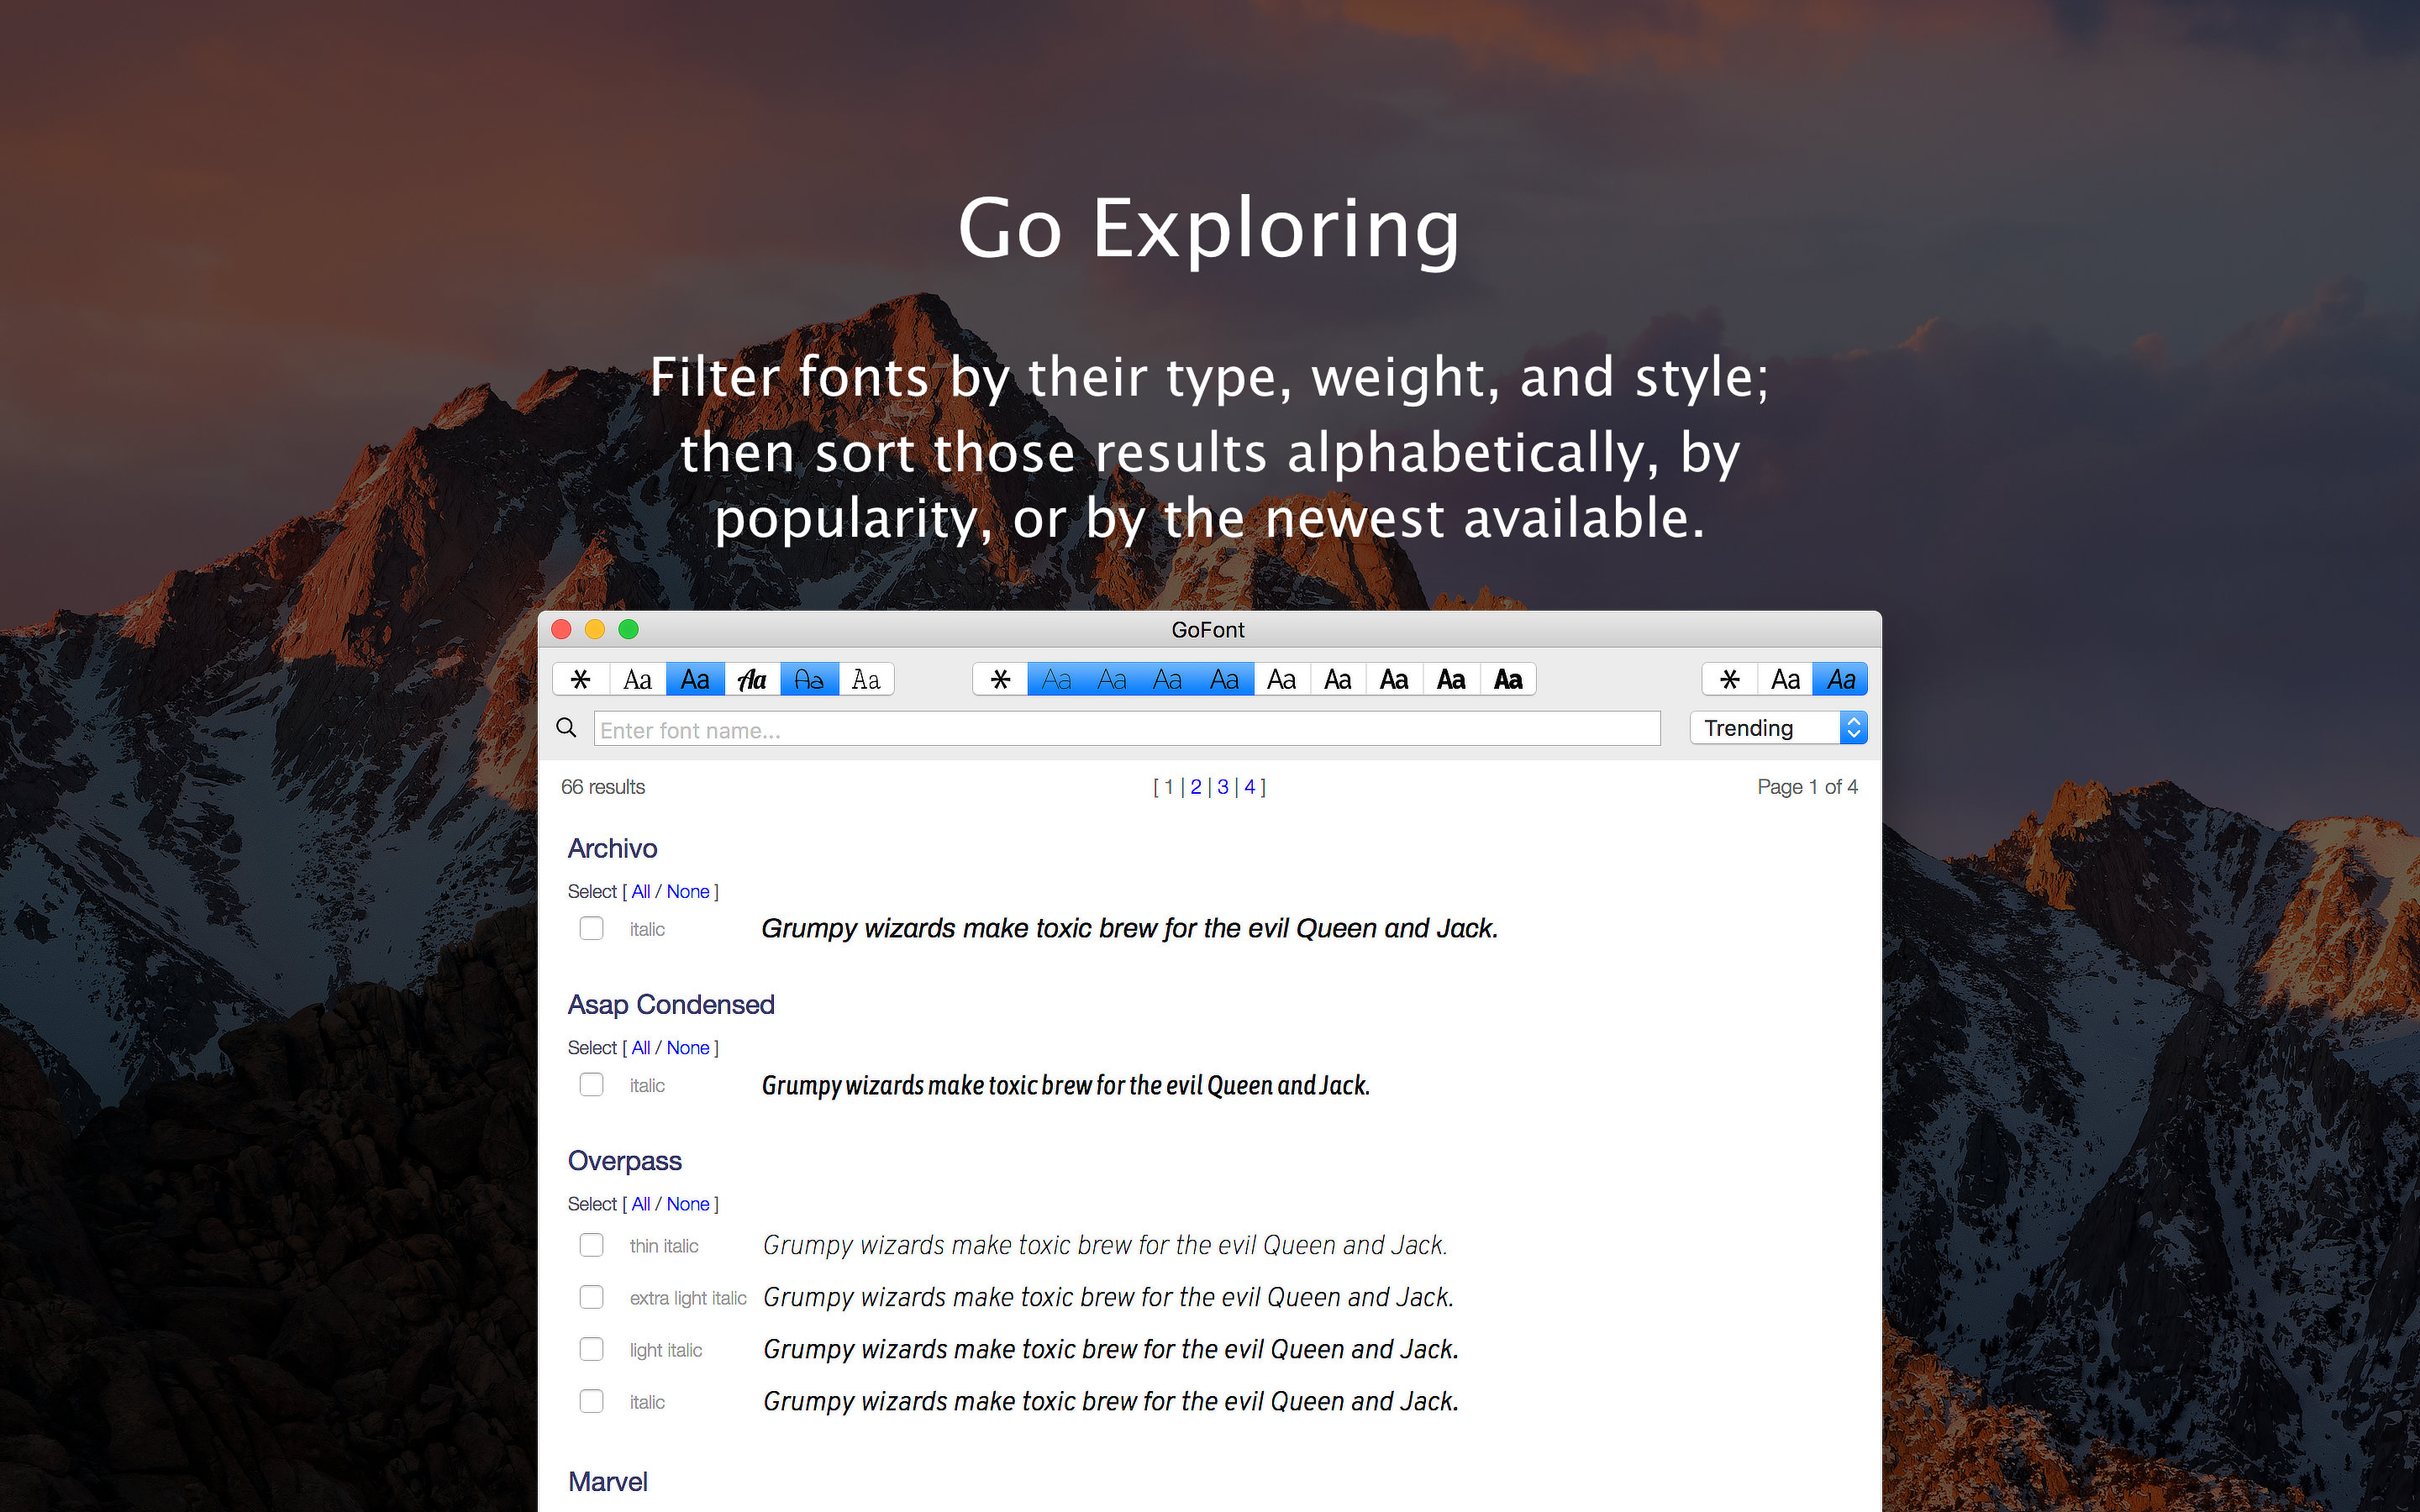Click the Enter font name search field

pyautogui.click(x=1126, y=729)
